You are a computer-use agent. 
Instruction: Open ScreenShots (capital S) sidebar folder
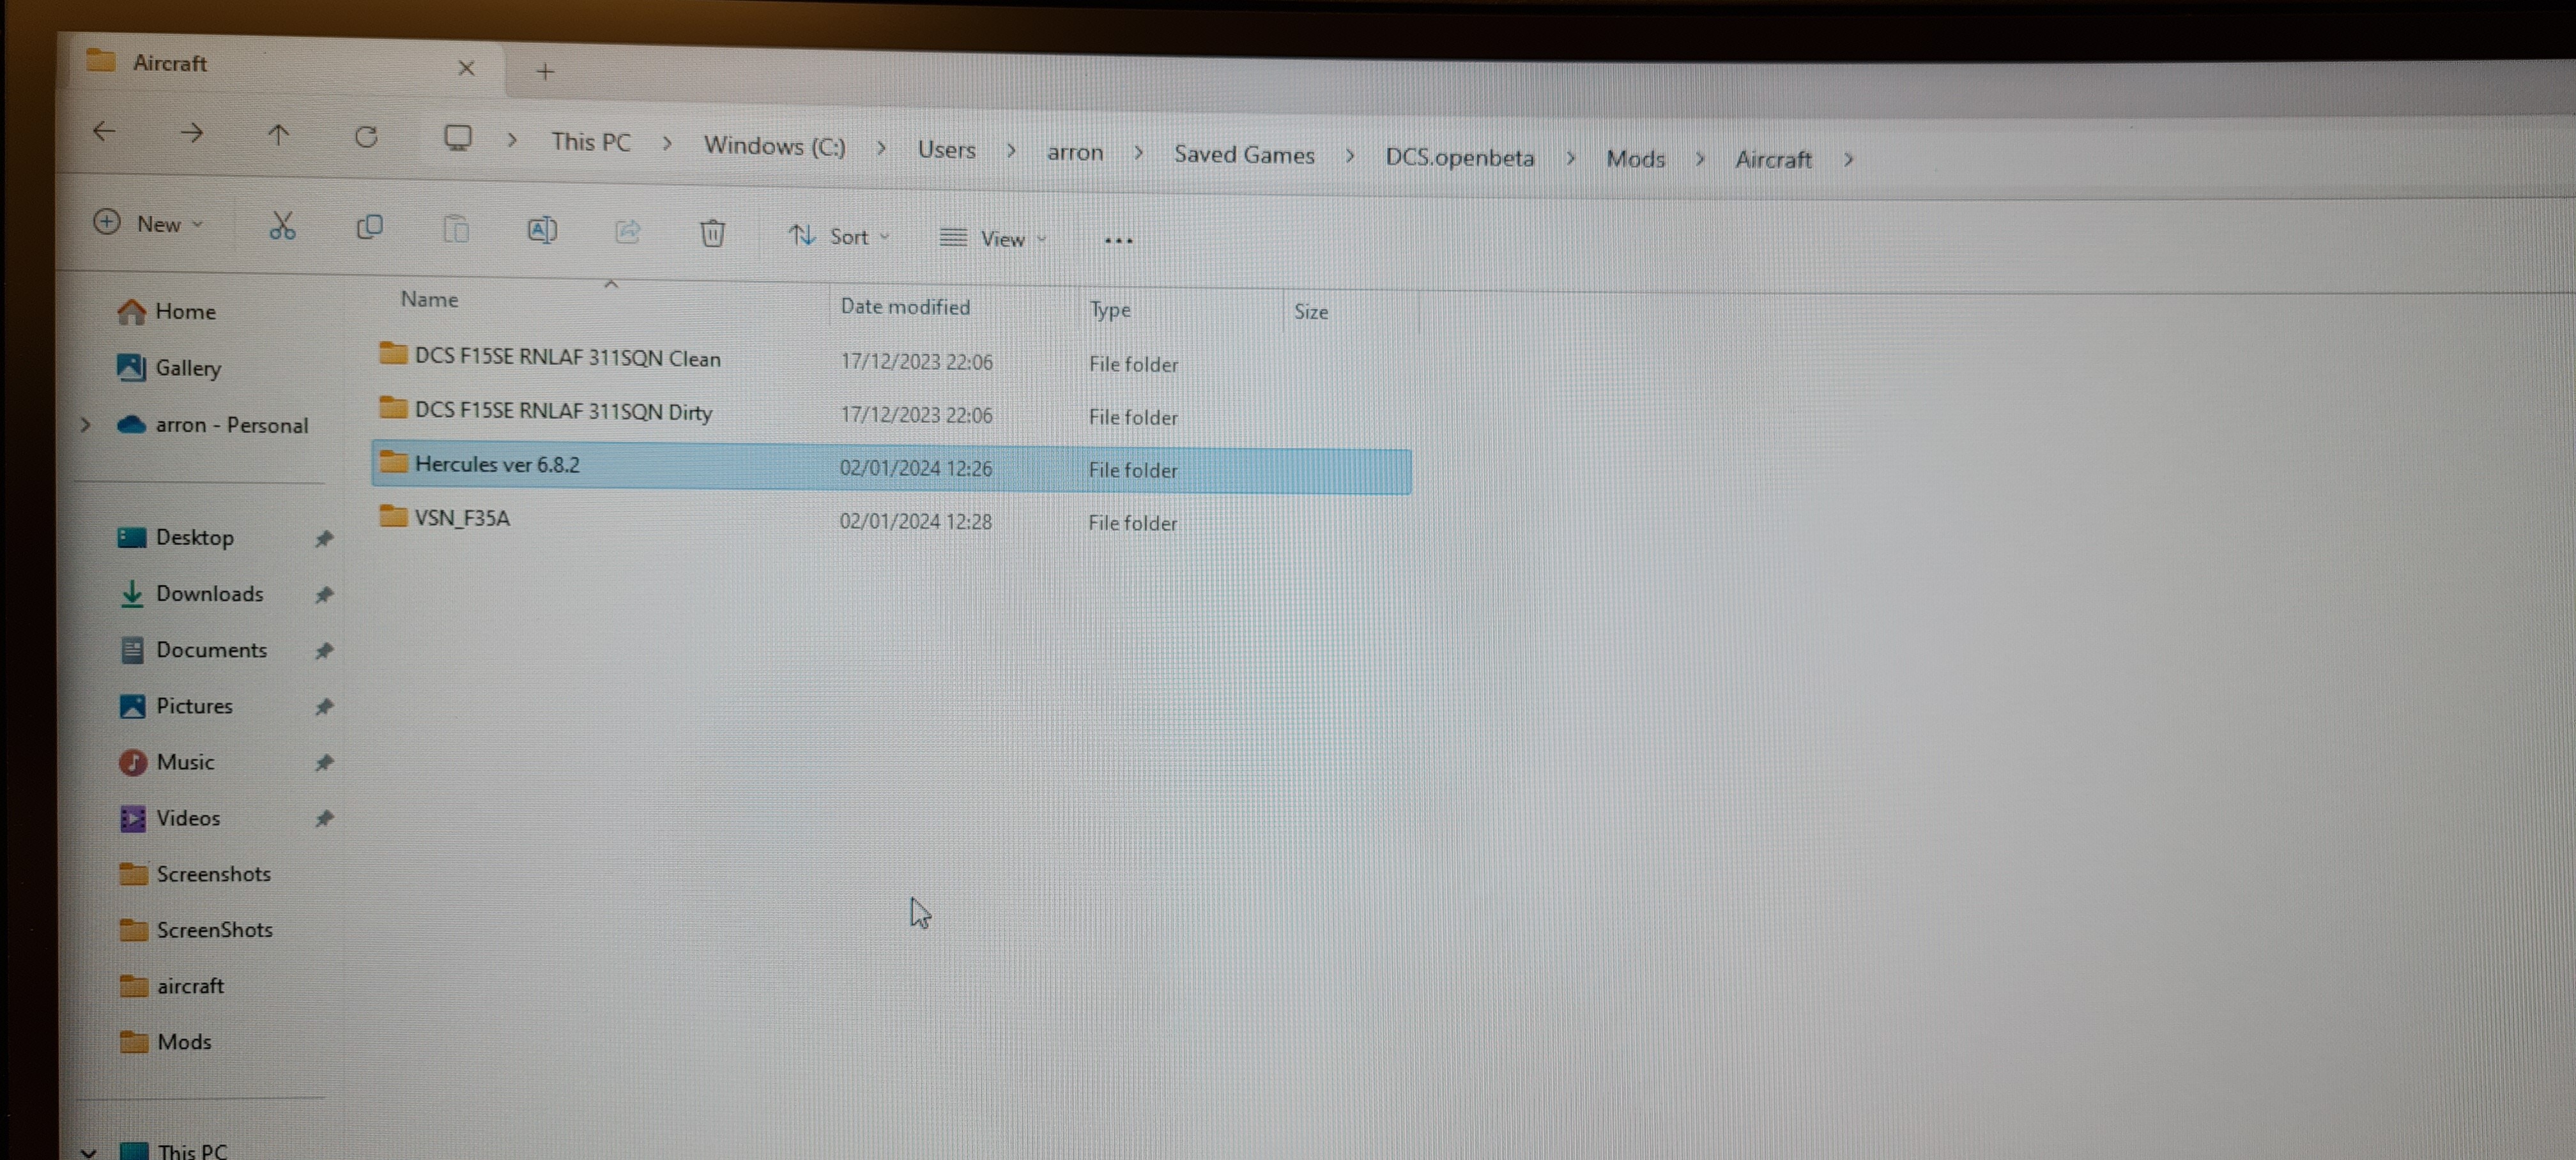click(x=196, y=929)
